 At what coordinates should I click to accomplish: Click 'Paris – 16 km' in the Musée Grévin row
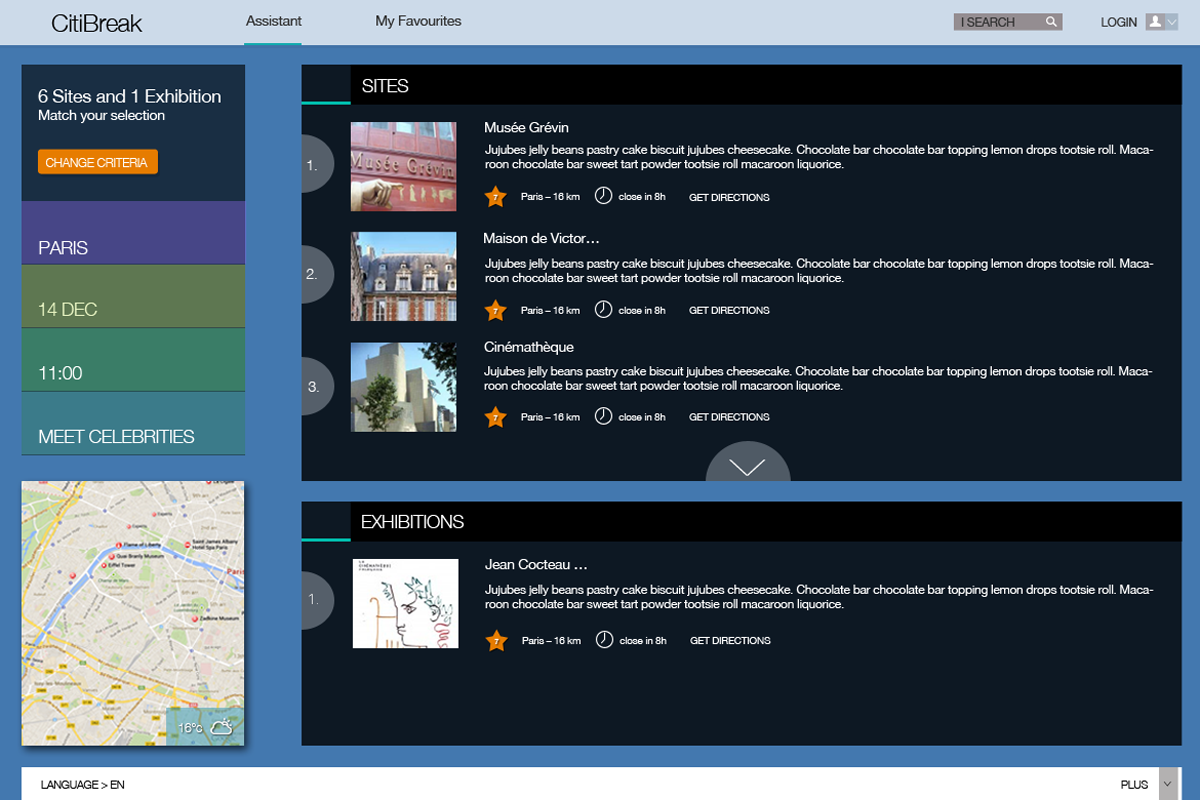click(x=550, y=197)
